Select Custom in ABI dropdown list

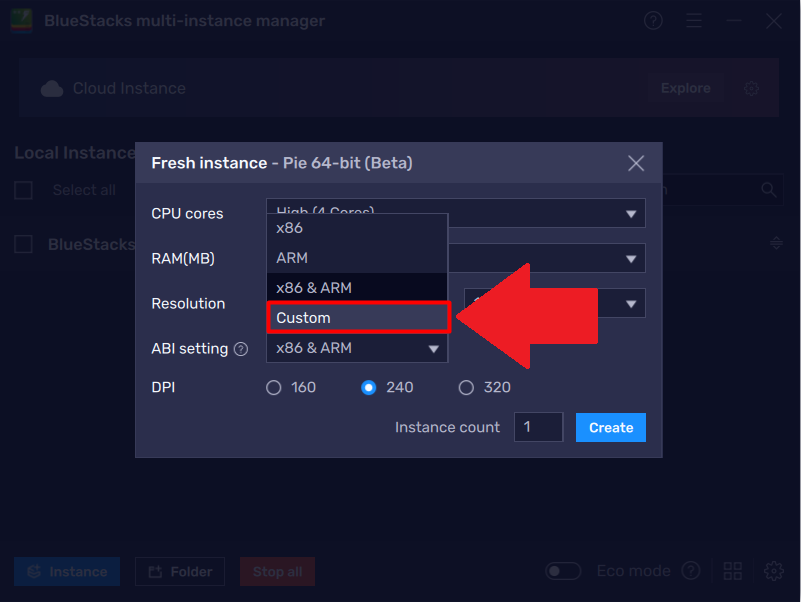tap(357, 318)
